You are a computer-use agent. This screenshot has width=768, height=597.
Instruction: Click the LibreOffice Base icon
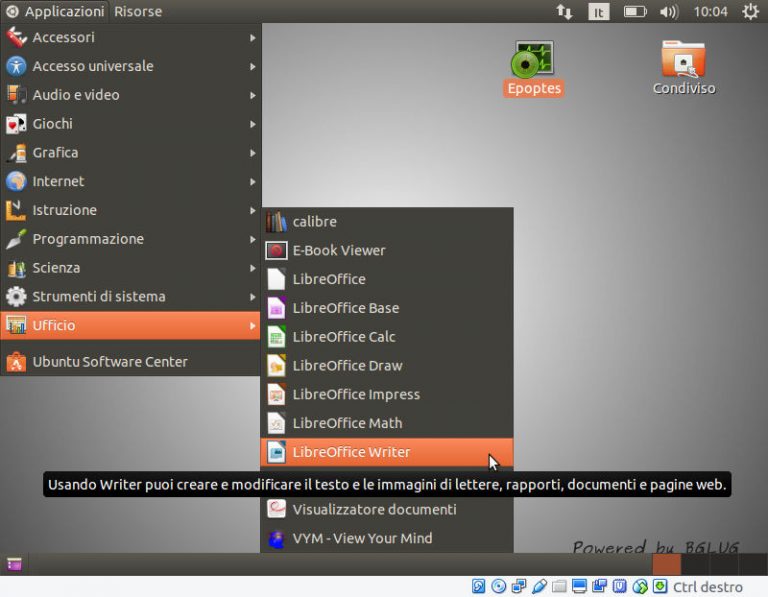click(276, 308)
